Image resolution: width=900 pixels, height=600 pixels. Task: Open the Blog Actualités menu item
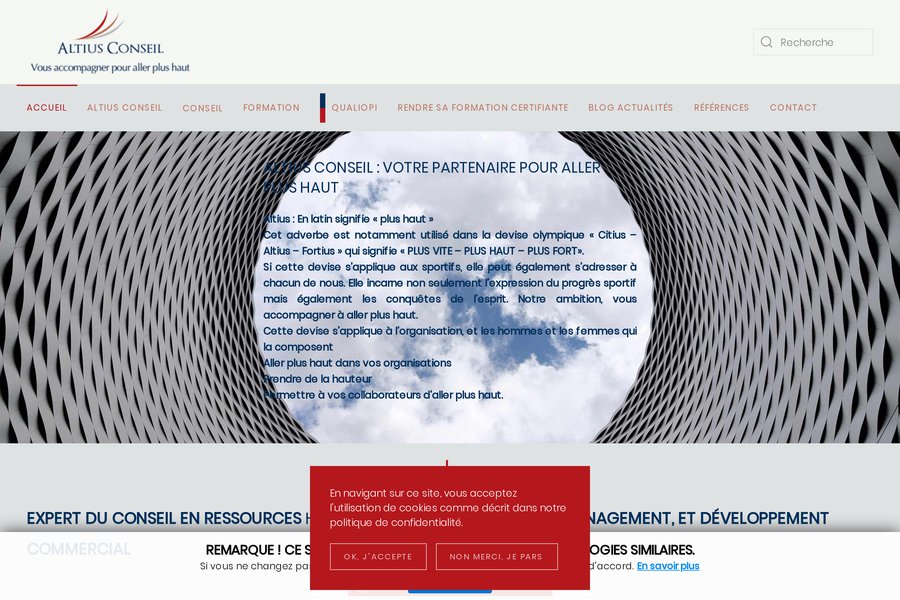click(631, 107)
